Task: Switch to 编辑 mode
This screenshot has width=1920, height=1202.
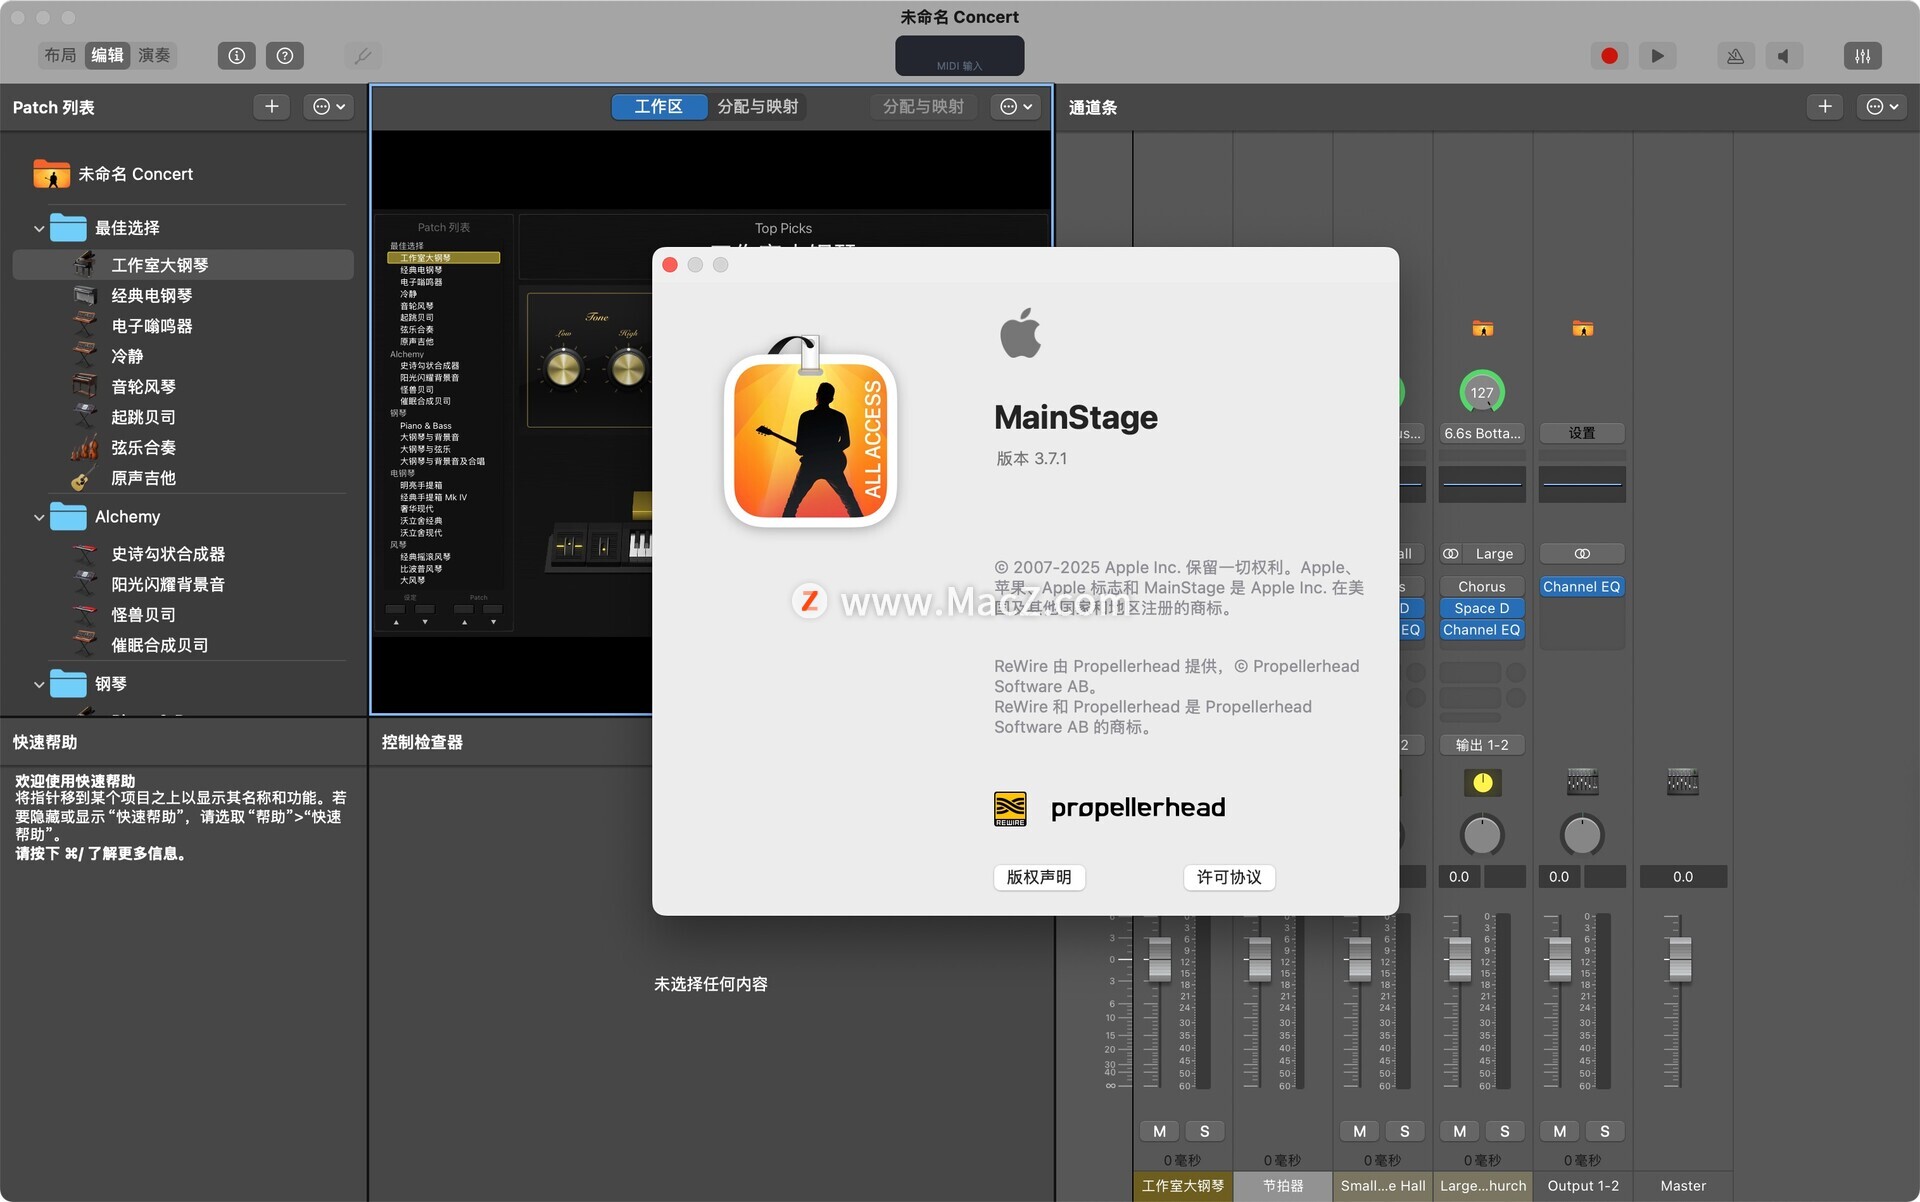Action: (107, 55)
